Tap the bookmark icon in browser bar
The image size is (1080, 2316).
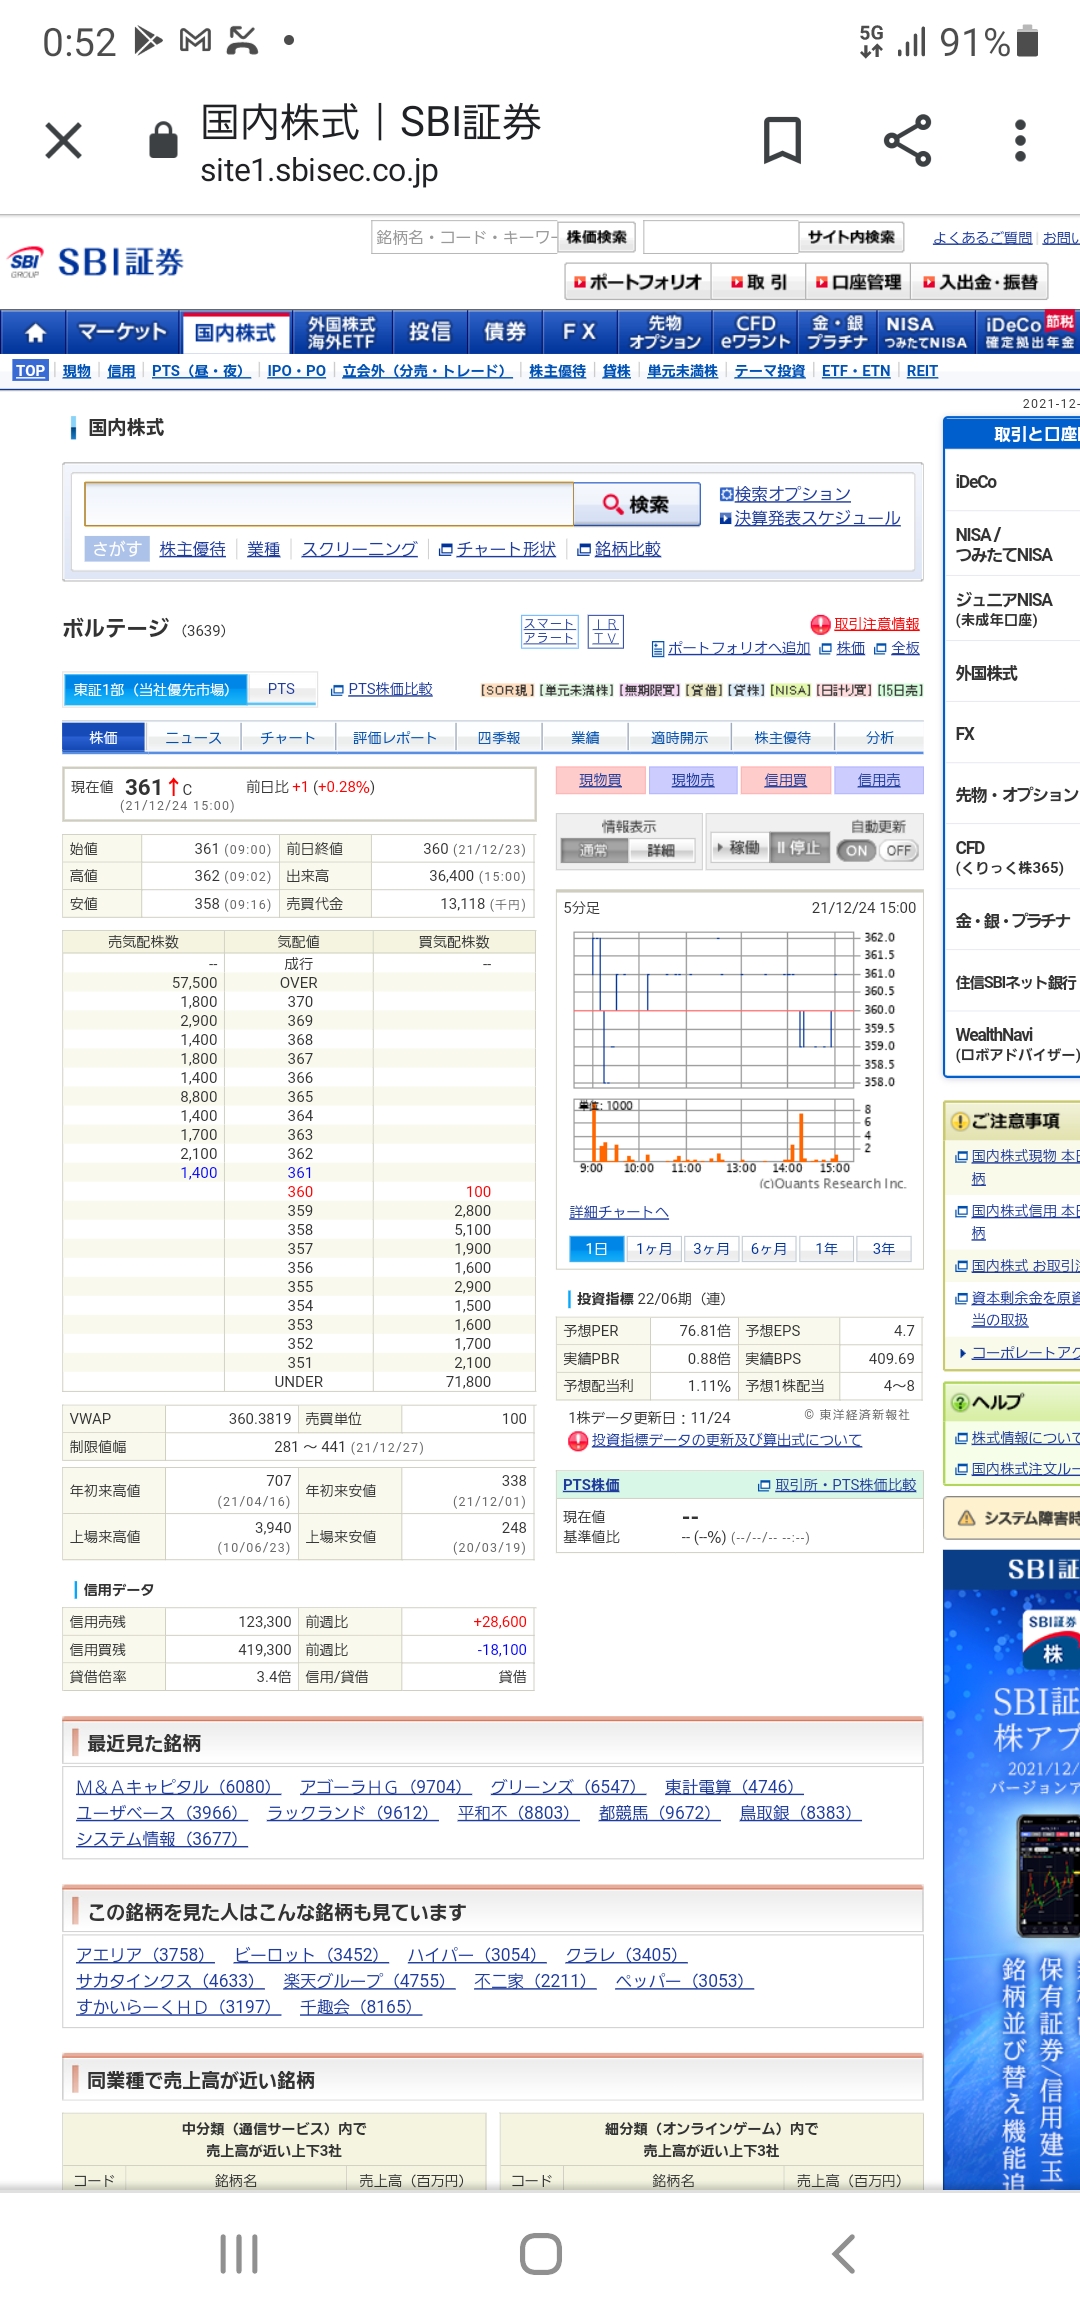point(782,140)
